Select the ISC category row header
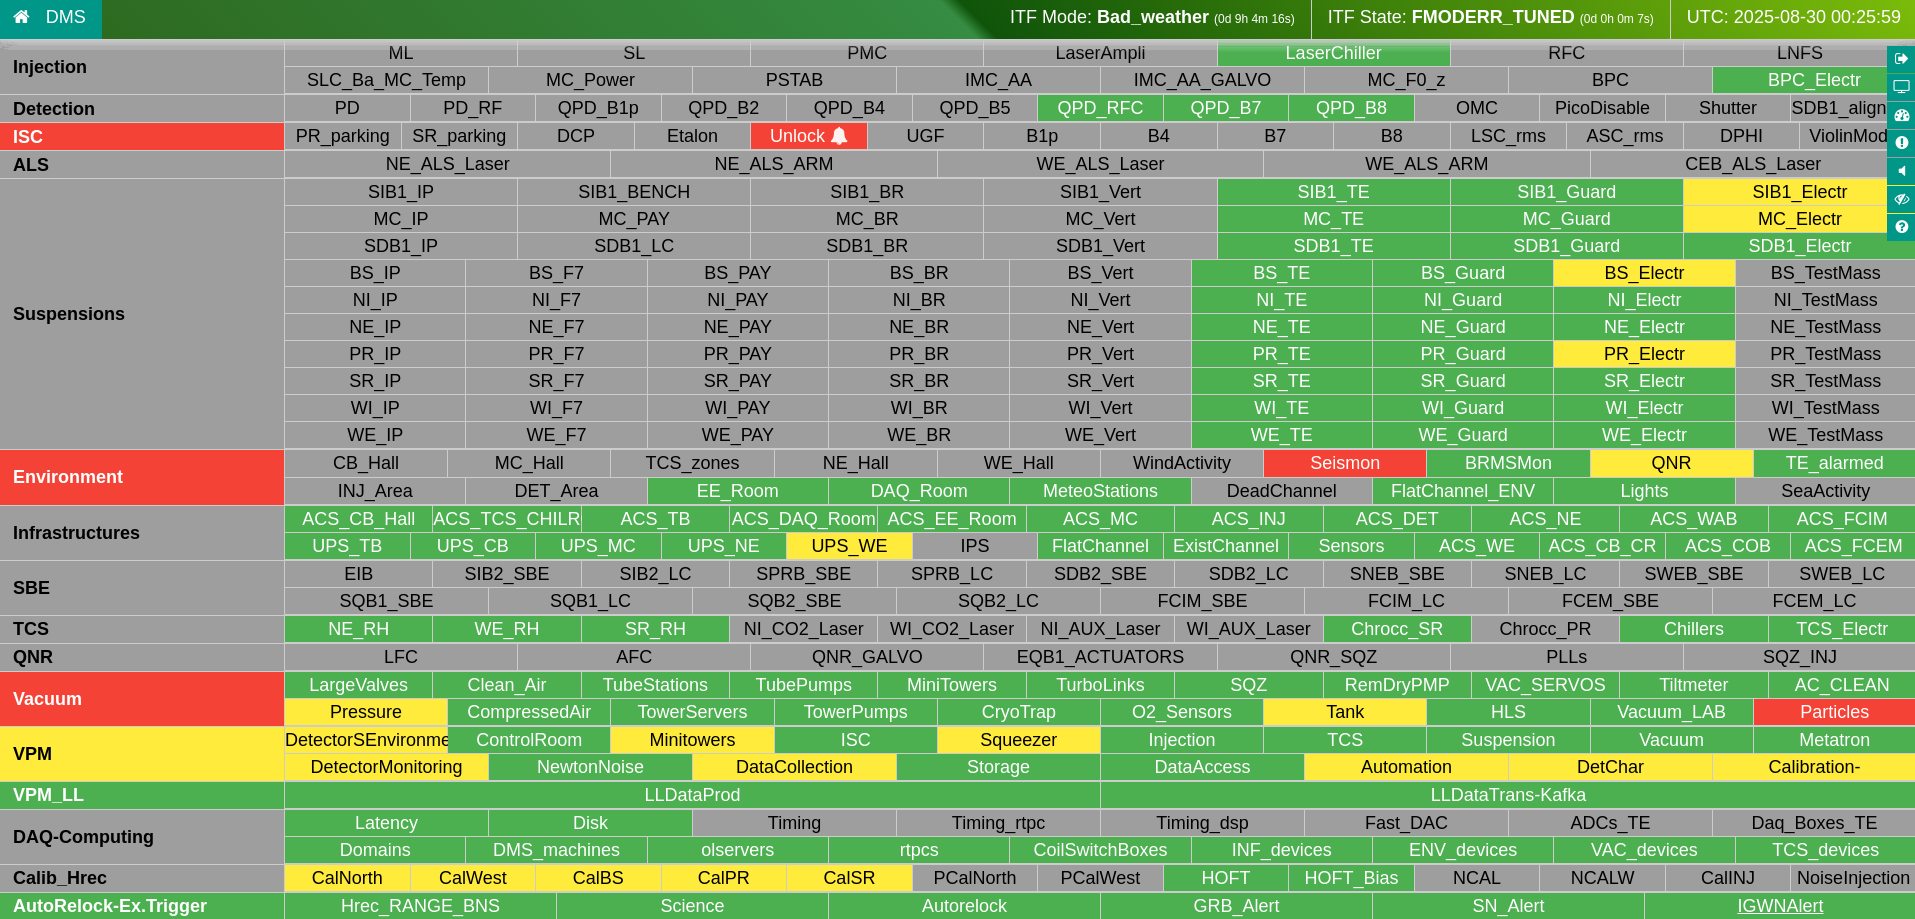Viewport: 1915px width, 919px height. (142, 137)
